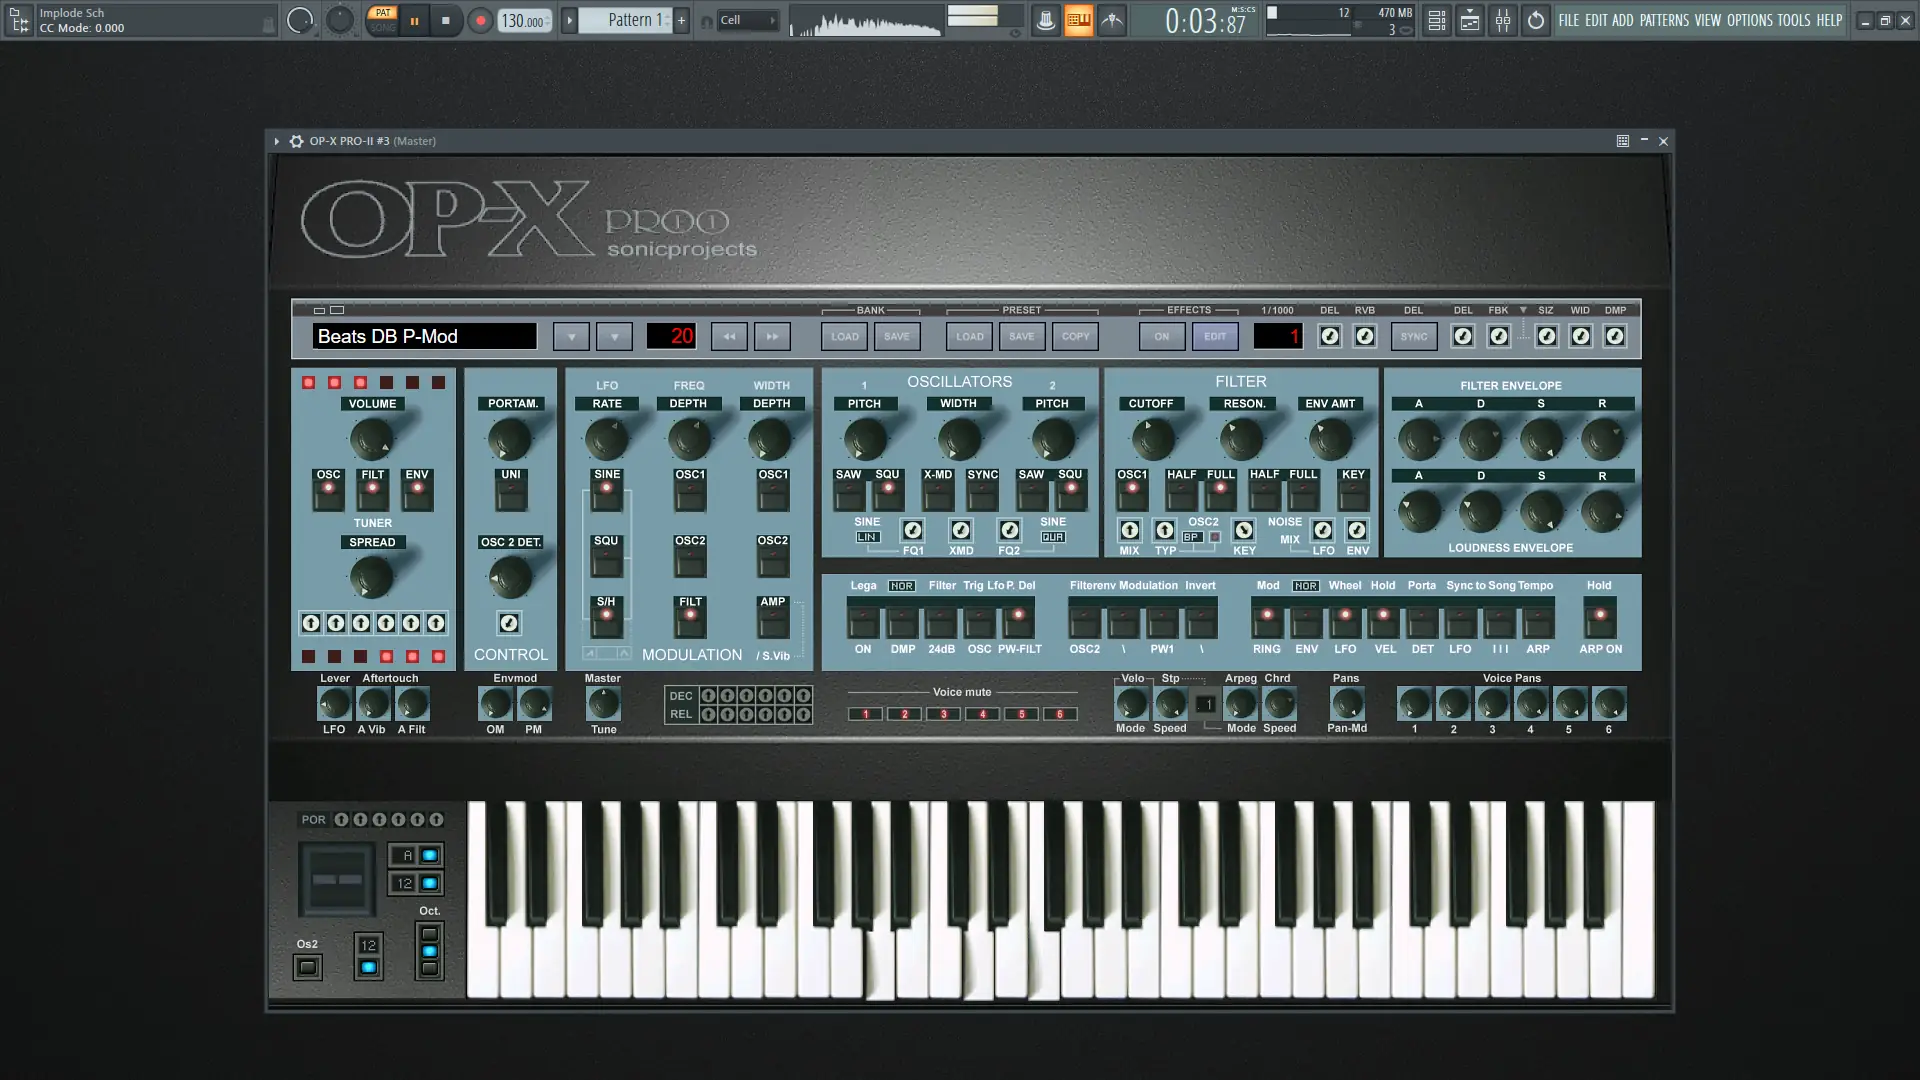Toggle oscillator SYNC switch

click(x=982, y=494)
